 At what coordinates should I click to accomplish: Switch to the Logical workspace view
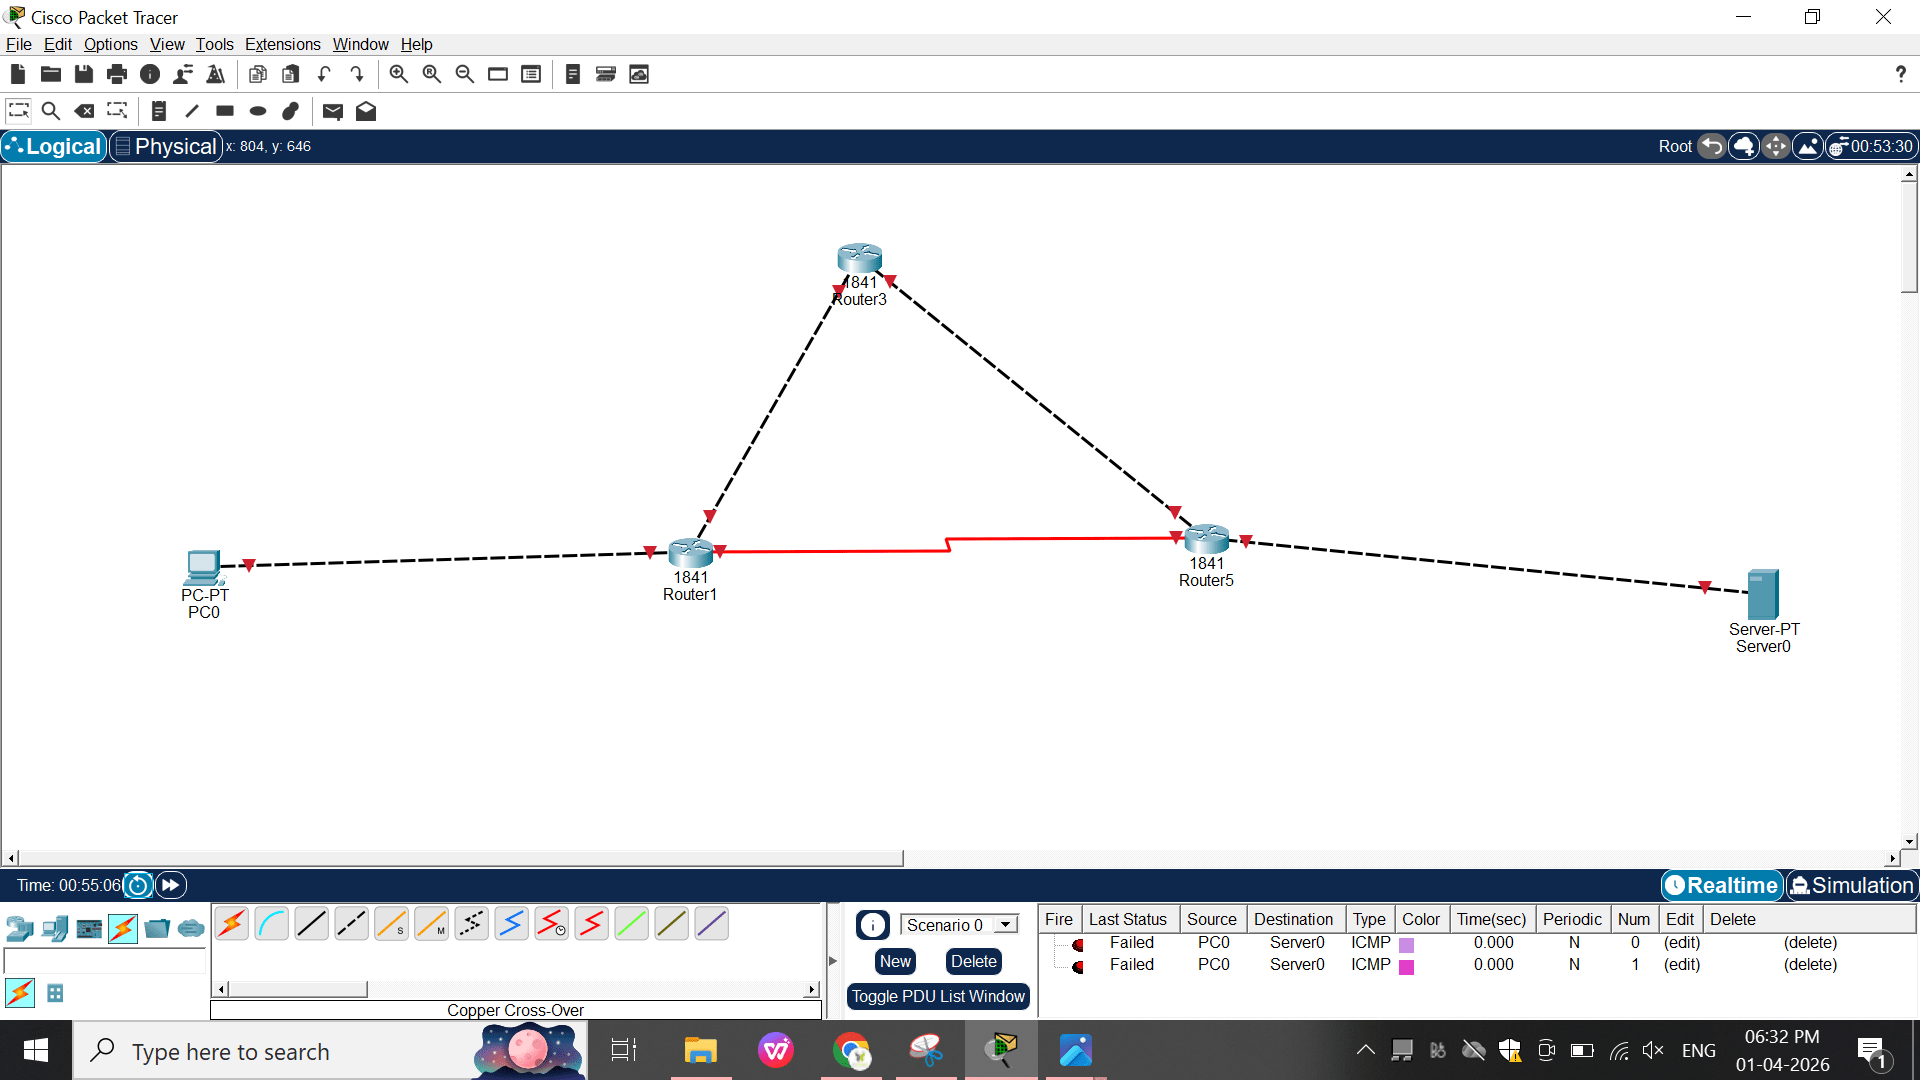point(54,146)
